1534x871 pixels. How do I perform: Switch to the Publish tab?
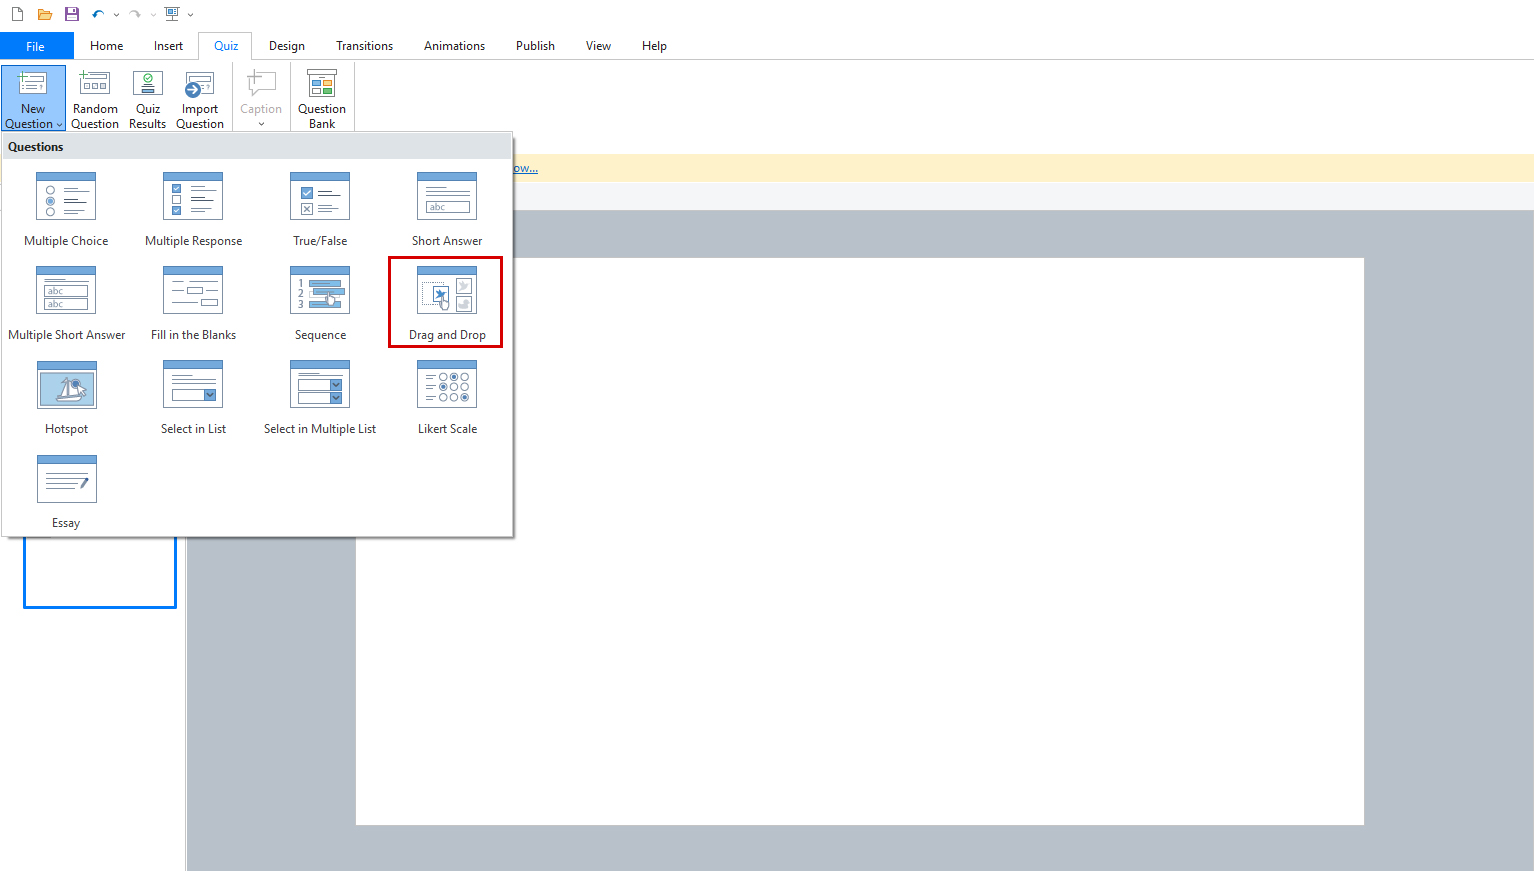[x=535, y=46]
